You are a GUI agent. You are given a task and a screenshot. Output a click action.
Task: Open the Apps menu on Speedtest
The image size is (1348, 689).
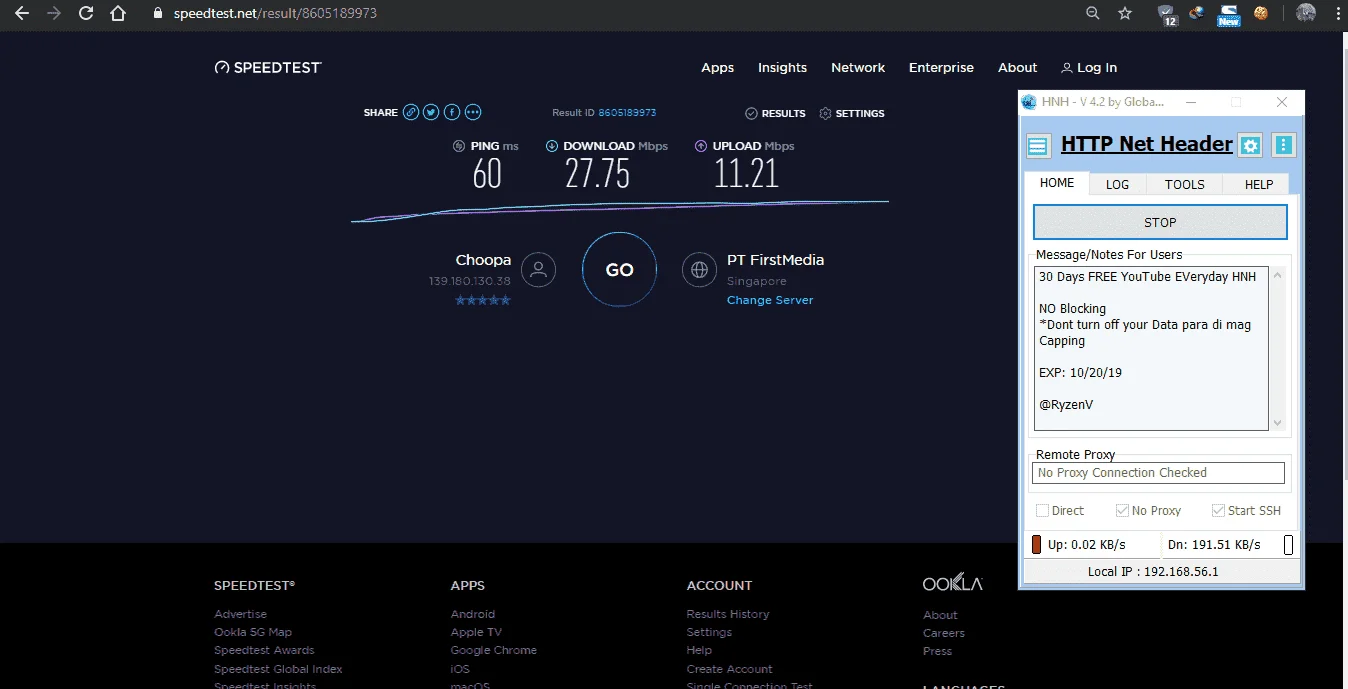[x=718, y=68]
